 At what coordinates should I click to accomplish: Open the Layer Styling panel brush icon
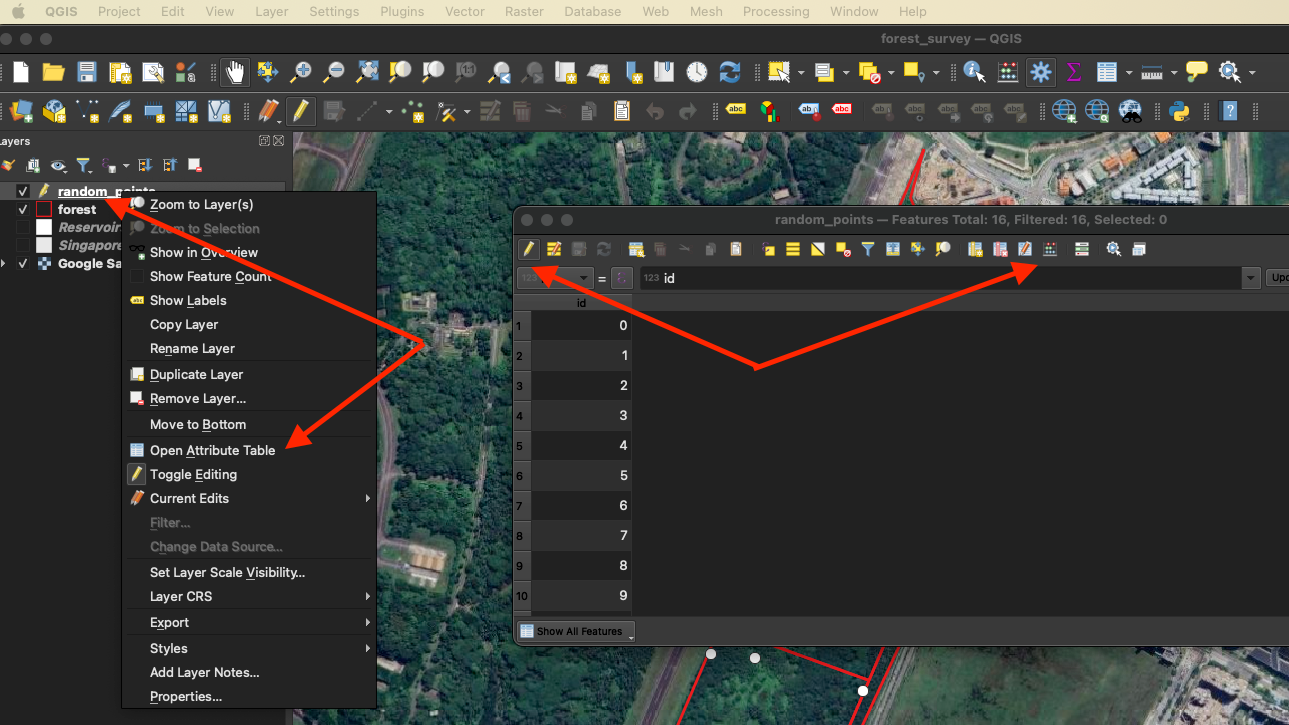tap(9, 165)
